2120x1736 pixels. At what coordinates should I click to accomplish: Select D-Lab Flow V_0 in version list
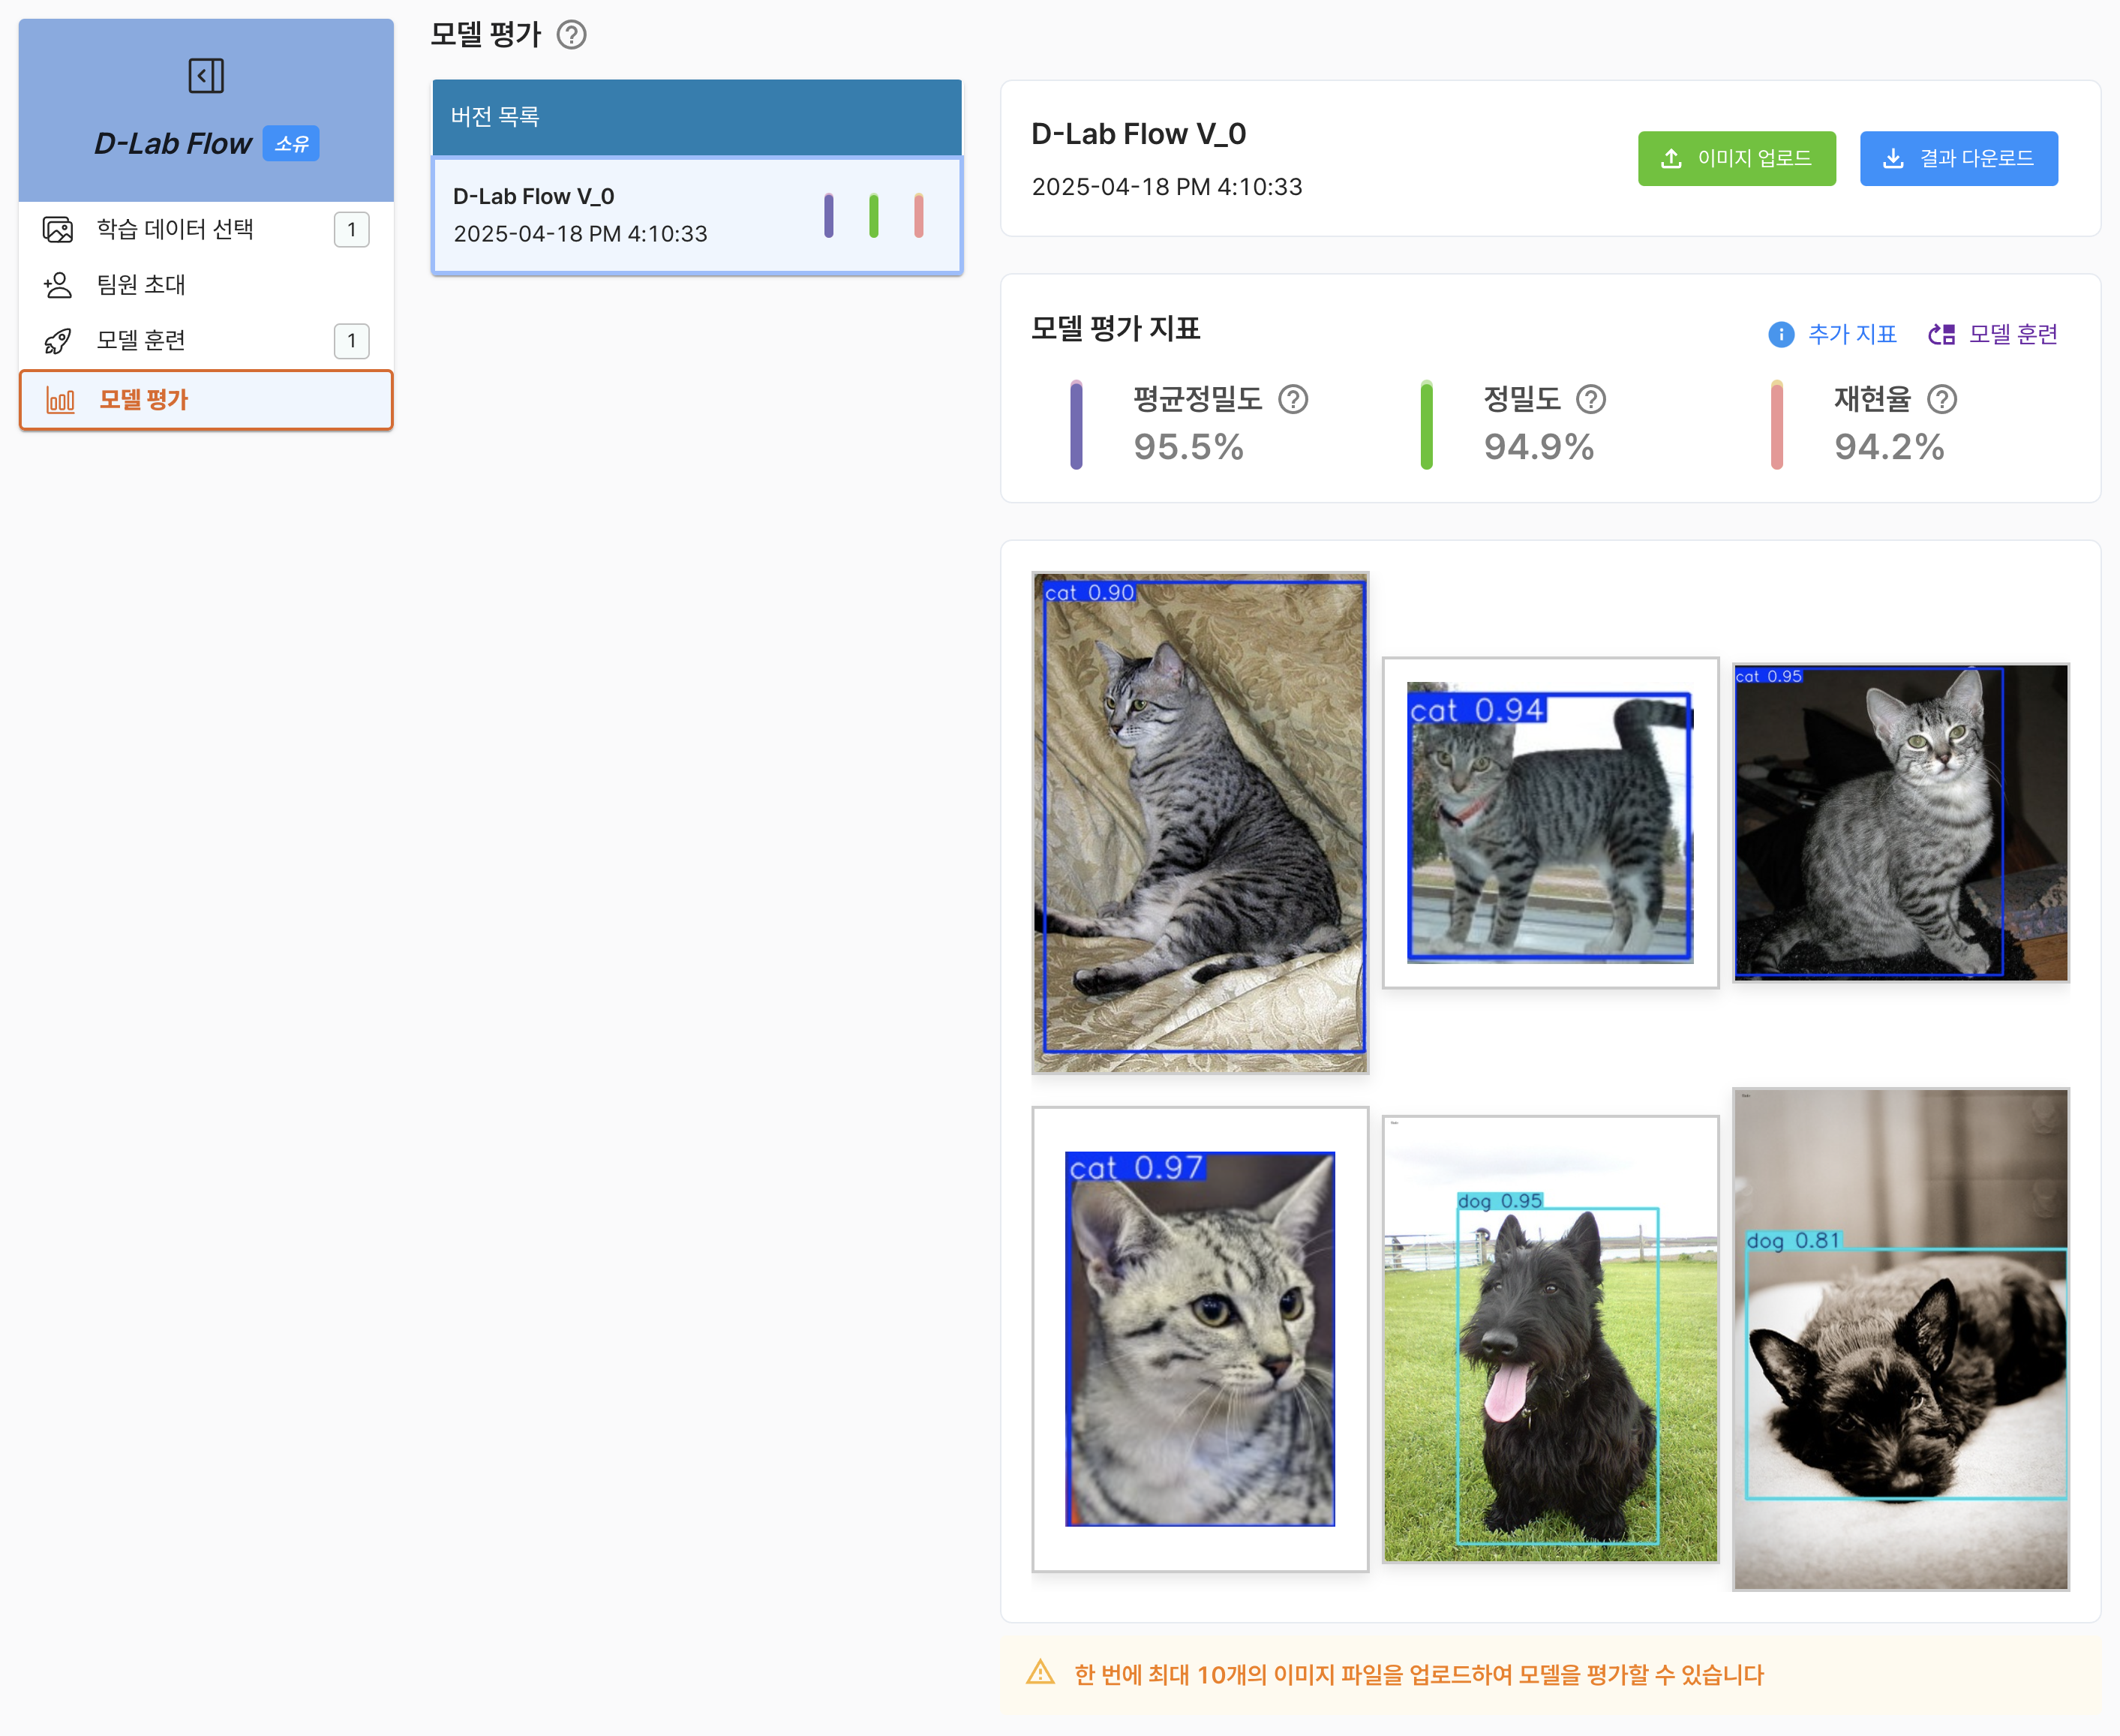[x=697, y=215]
